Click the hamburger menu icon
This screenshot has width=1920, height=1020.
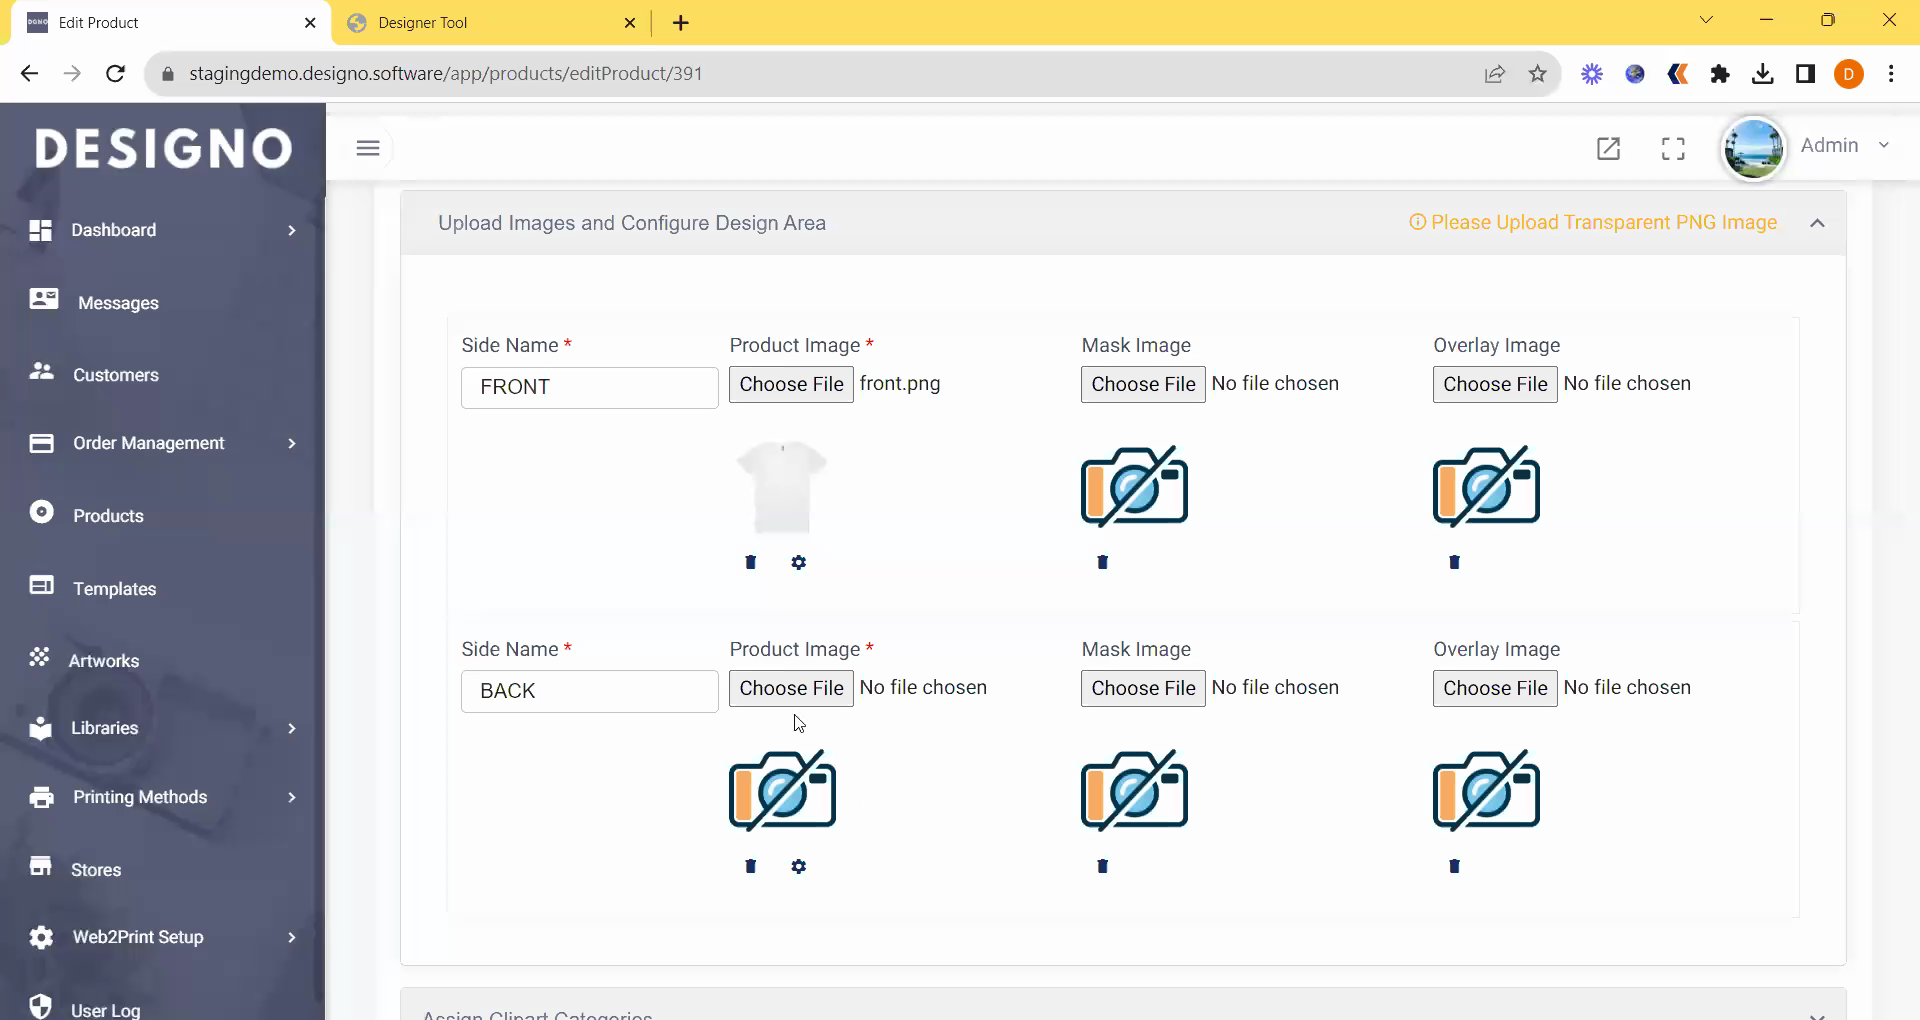pos(368,148)
